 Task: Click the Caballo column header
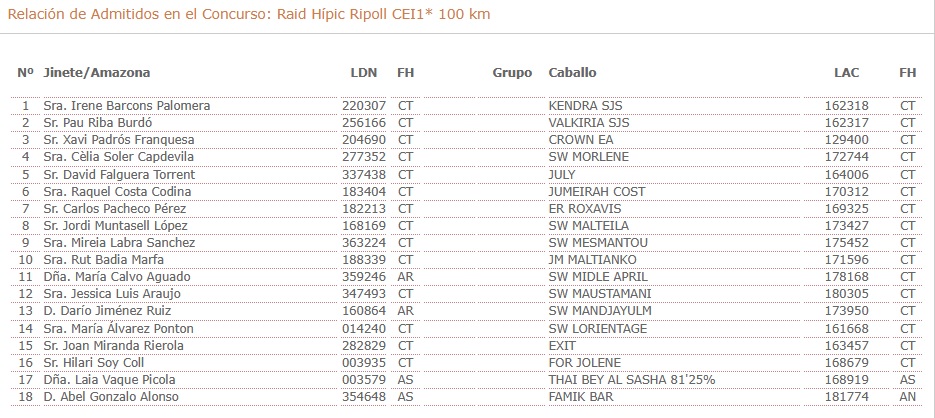[x=572, y=73]
